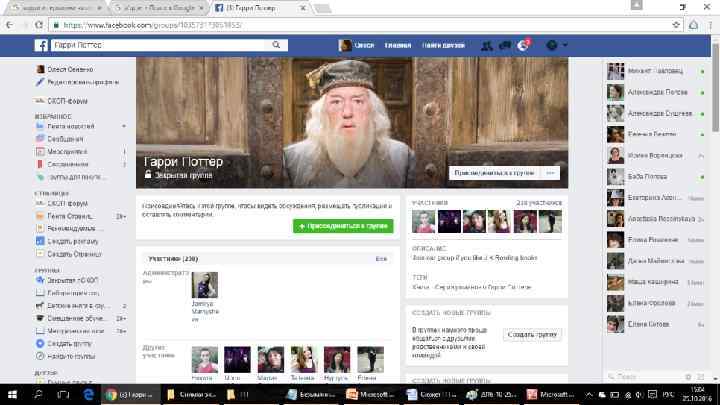The width and height of the screenshot is (720, 405).
Task: Open Task View on the taskbar
Action: 63,394
